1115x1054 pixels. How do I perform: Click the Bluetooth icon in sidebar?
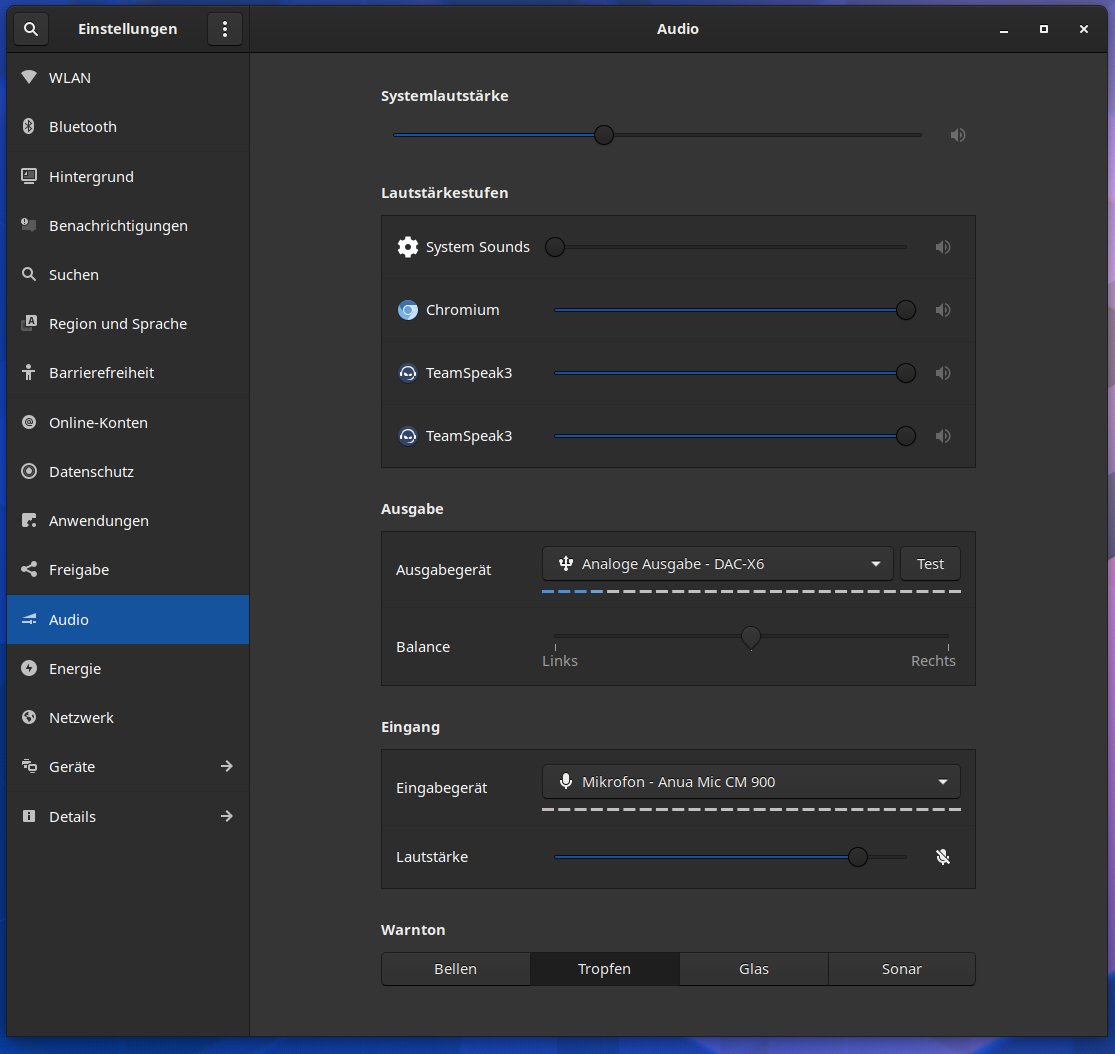[28, 126]
